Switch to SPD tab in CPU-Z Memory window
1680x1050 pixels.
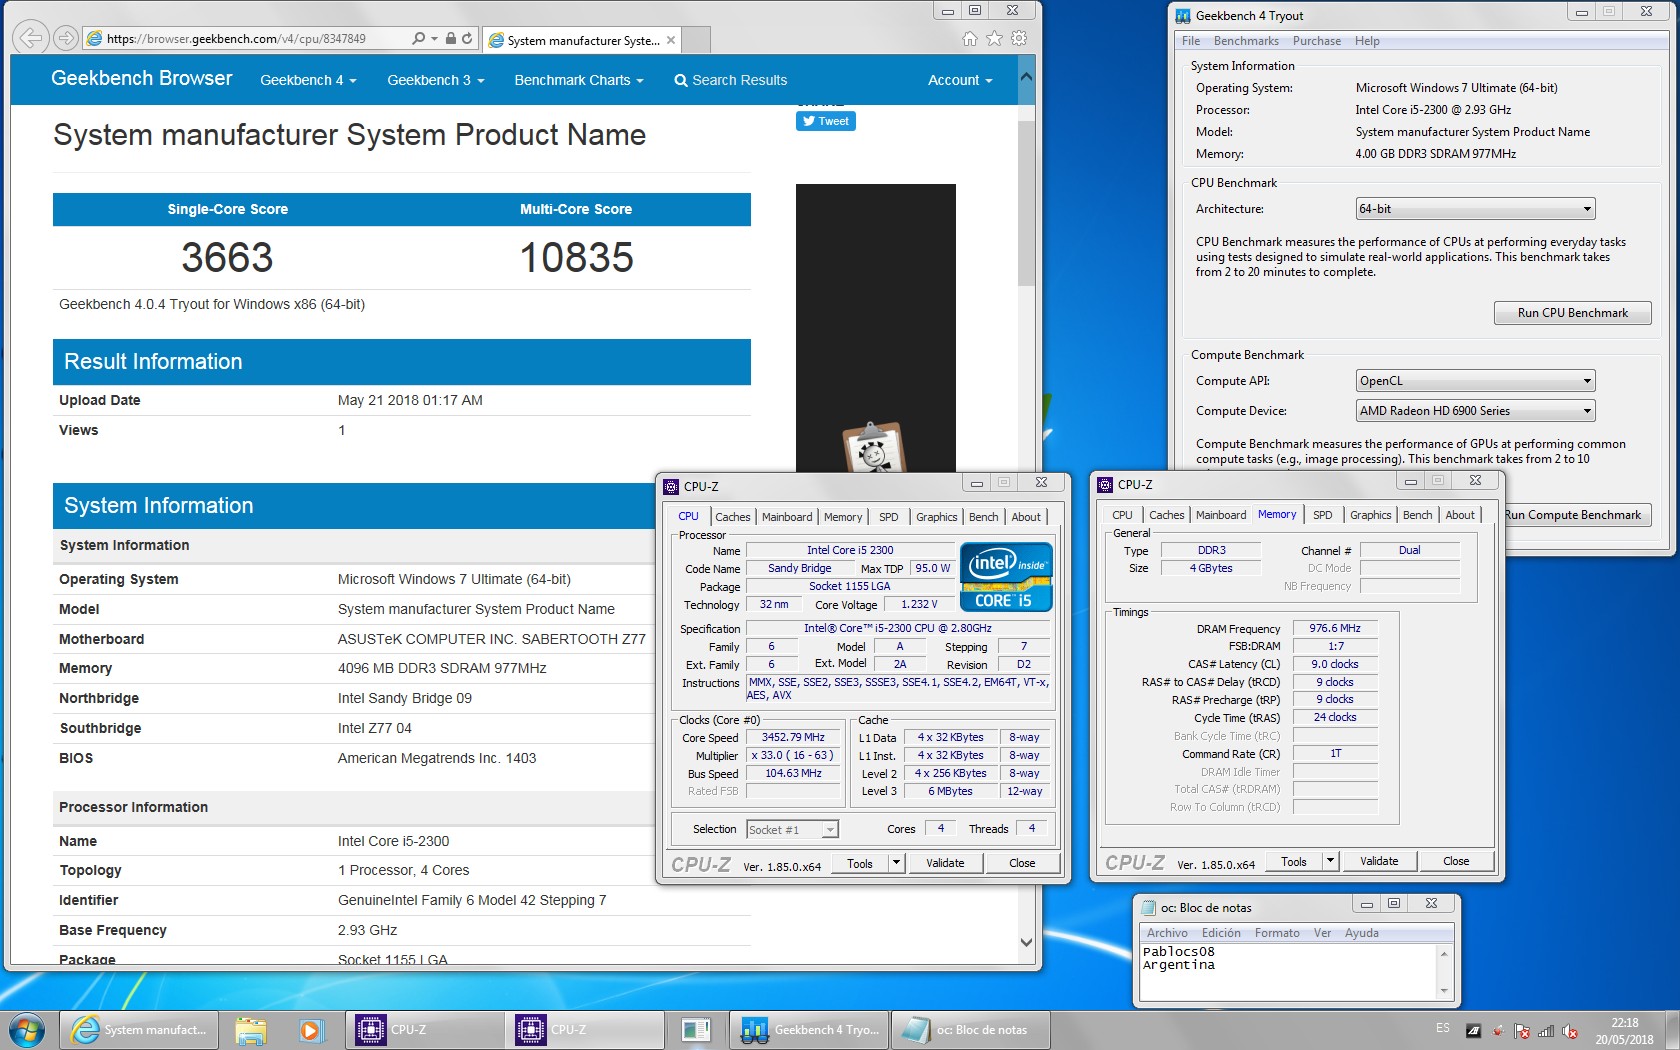click(x=1322, y=515)
